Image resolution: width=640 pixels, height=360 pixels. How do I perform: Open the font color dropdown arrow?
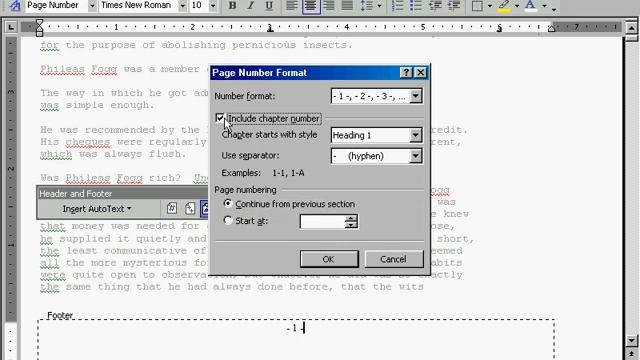tap(544, 6)
